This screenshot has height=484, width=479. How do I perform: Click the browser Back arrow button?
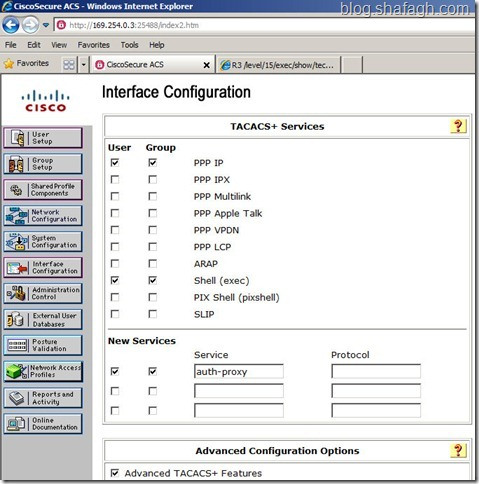pos(11,25)
